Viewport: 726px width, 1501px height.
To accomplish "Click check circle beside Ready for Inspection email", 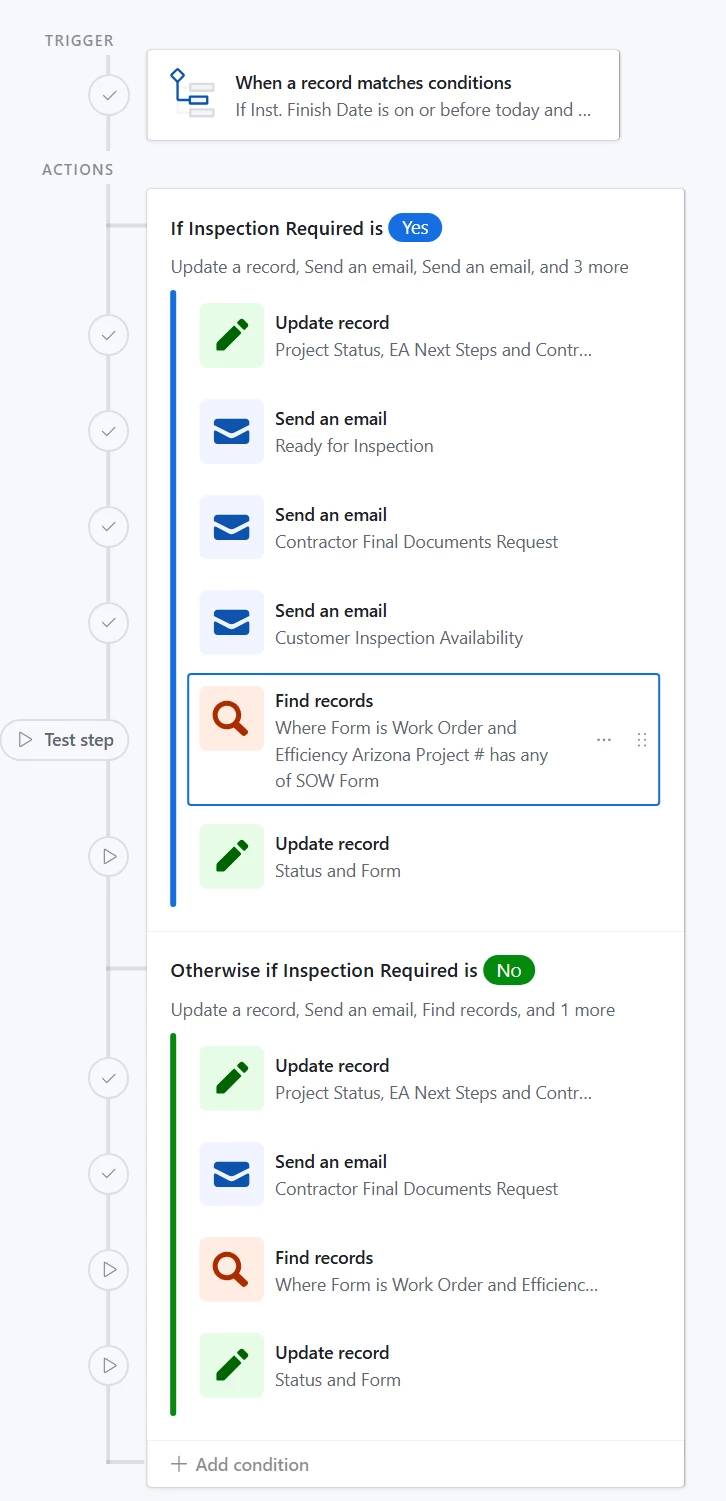I will [109, 432].
